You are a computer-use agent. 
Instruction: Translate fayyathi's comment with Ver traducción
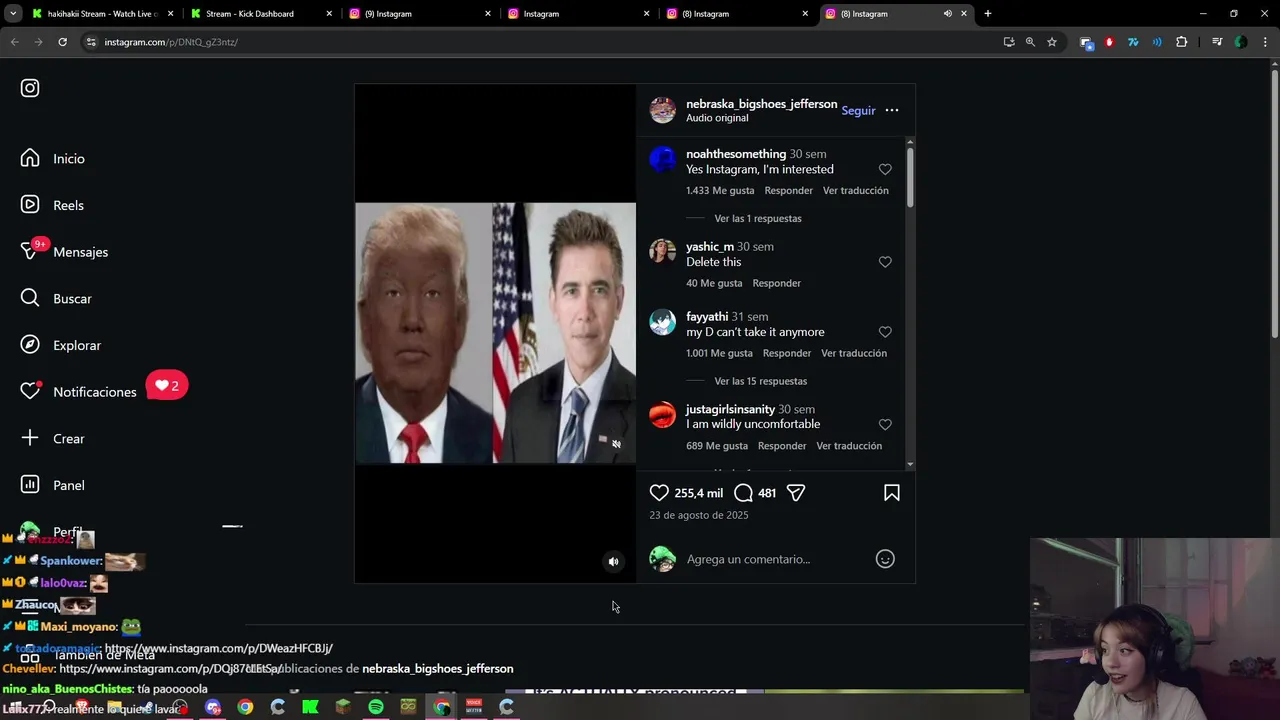point(854,353)
